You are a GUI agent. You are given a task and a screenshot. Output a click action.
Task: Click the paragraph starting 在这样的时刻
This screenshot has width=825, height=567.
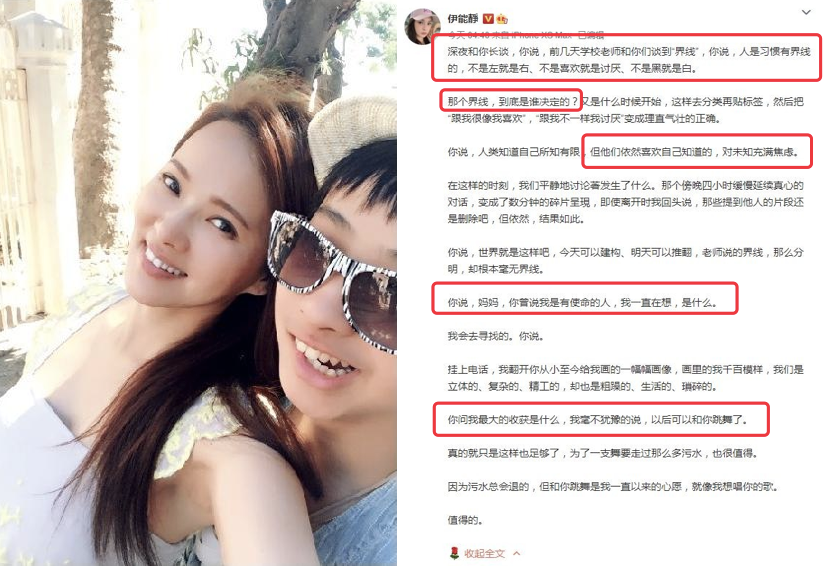626,202
